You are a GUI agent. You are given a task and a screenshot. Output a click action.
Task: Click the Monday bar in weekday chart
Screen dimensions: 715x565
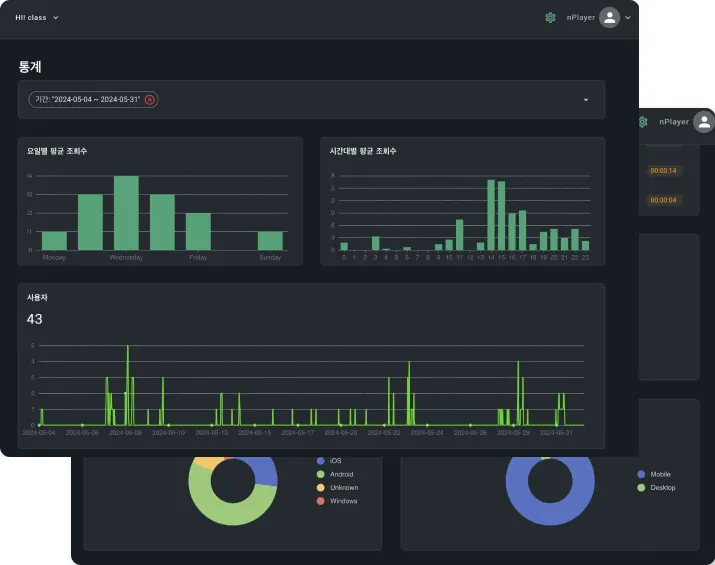click(x=54, y=241)
